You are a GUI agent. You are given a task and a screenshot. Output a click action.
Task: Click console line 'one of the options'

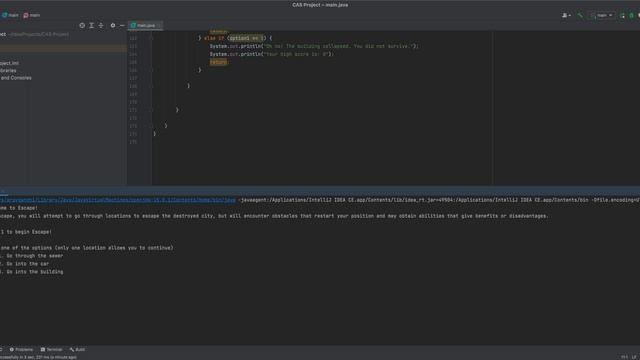pos(87,248)
